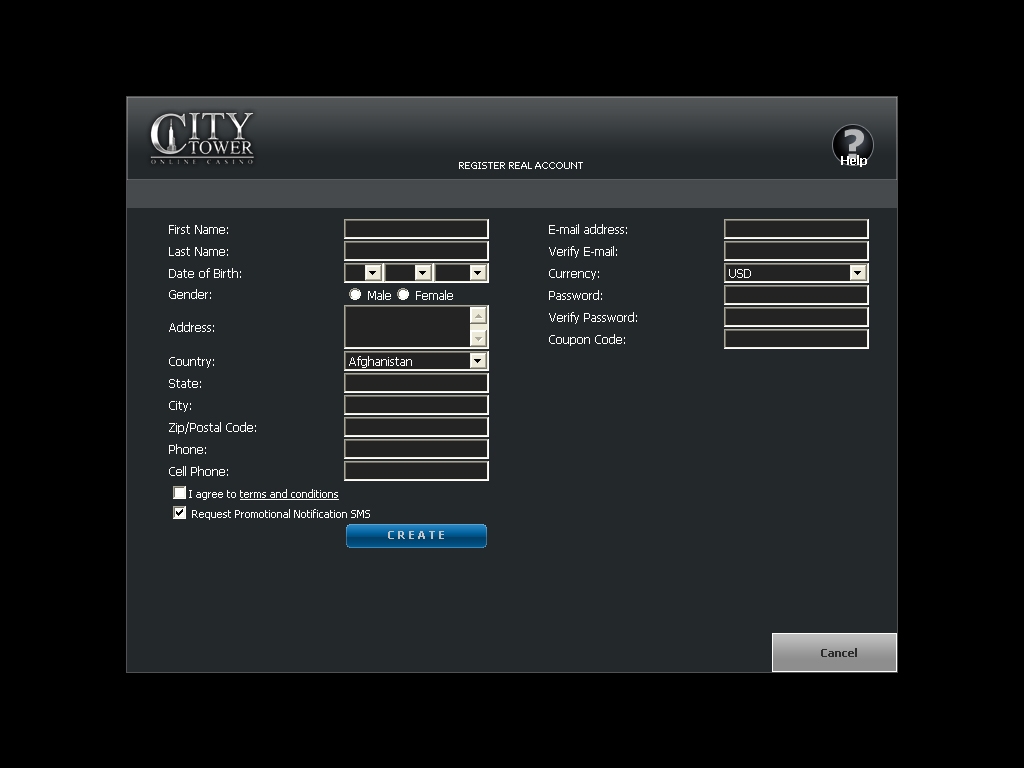1024x768 pixels.
Task: Click the Address box scroll up arrow
Action: [x=478, y=316]
